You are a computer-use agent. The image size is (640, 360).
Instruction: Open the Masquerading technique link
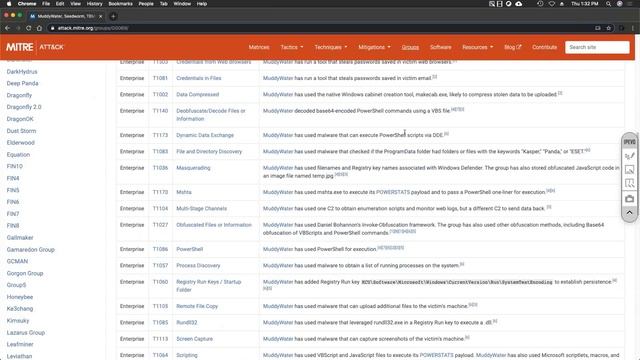pyautogui.click(x=193, y=168)
